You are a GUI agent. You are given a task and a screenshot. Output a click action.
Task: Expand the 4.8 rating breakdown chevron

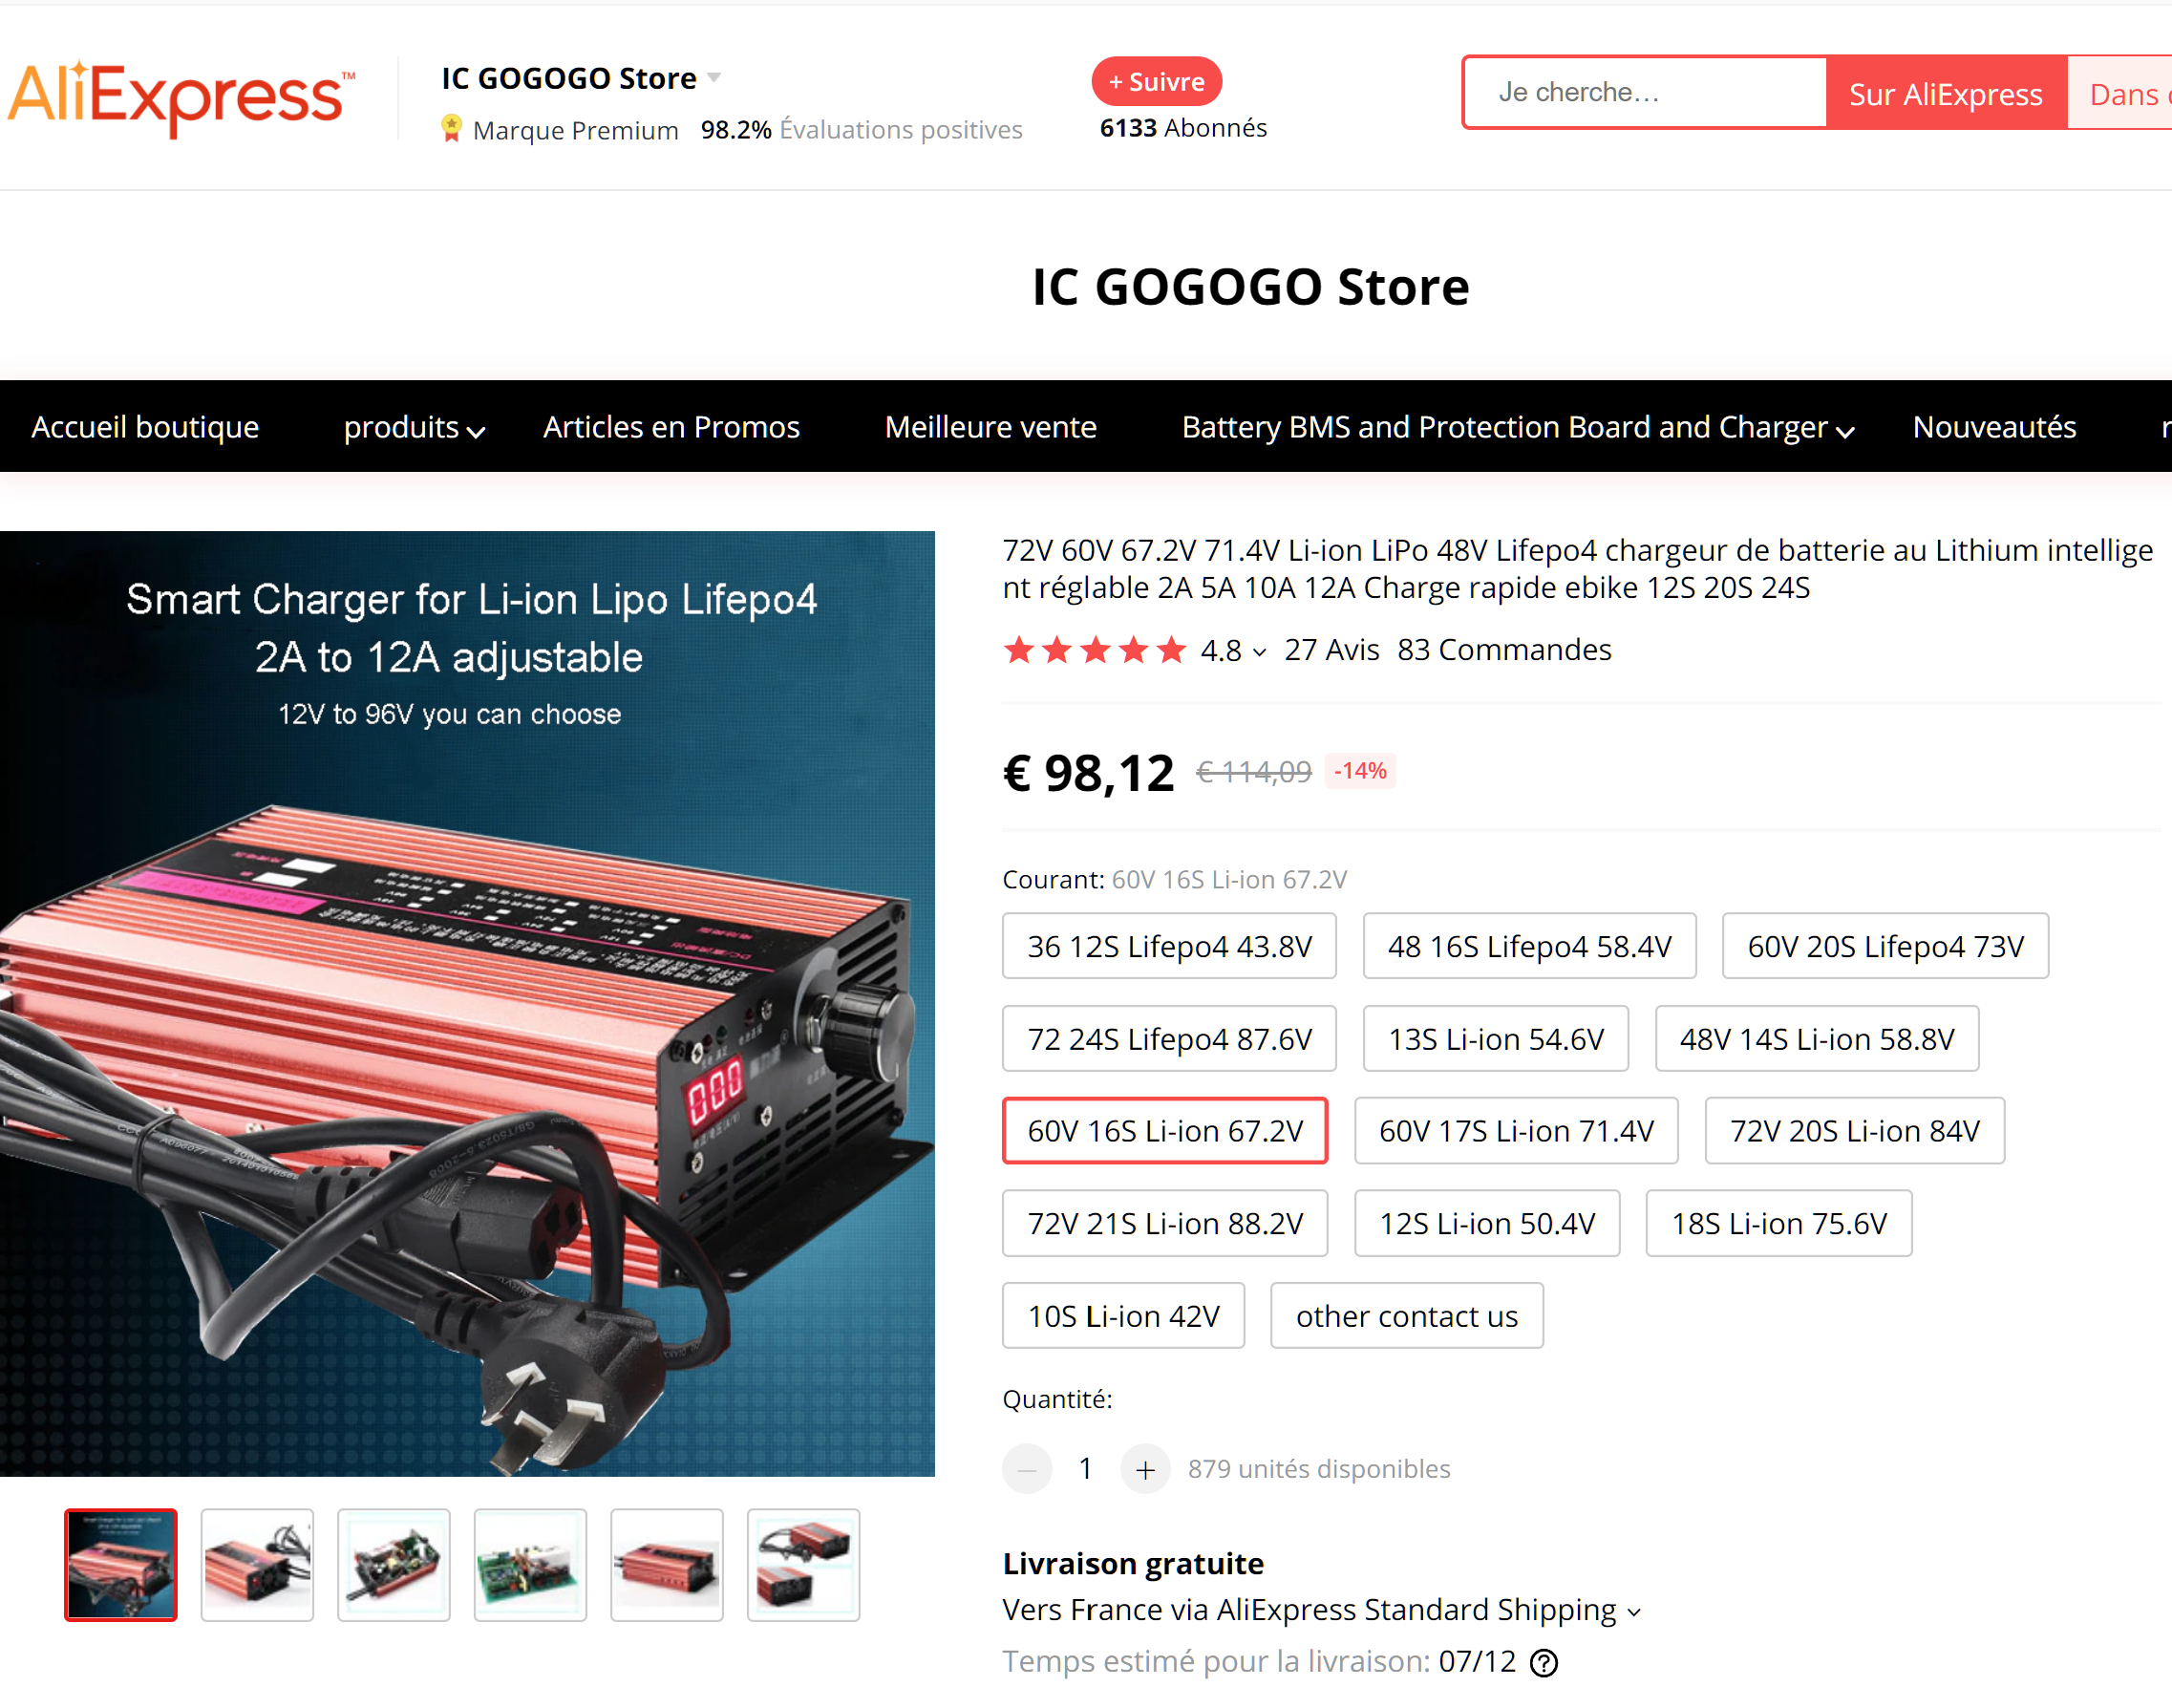[1259, 653]
